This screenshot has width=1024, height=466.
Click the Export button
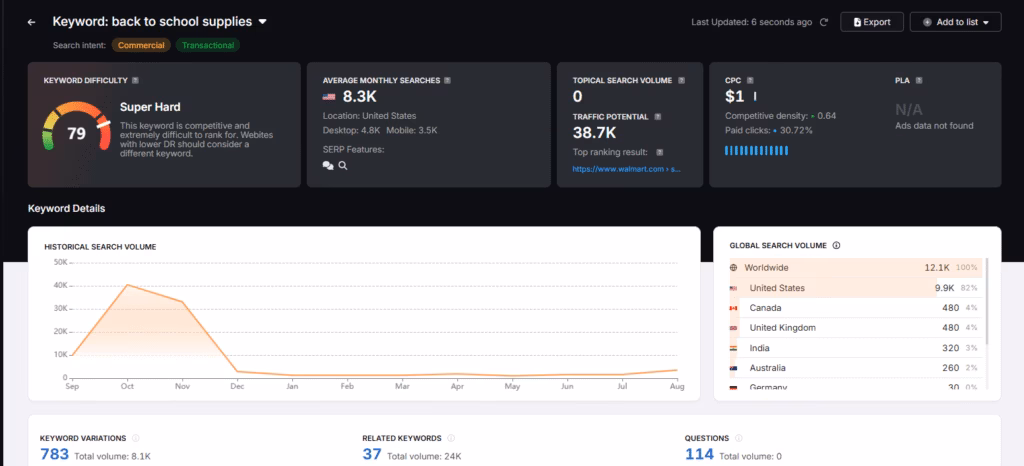pyautogui.click(x=872, y=22)
